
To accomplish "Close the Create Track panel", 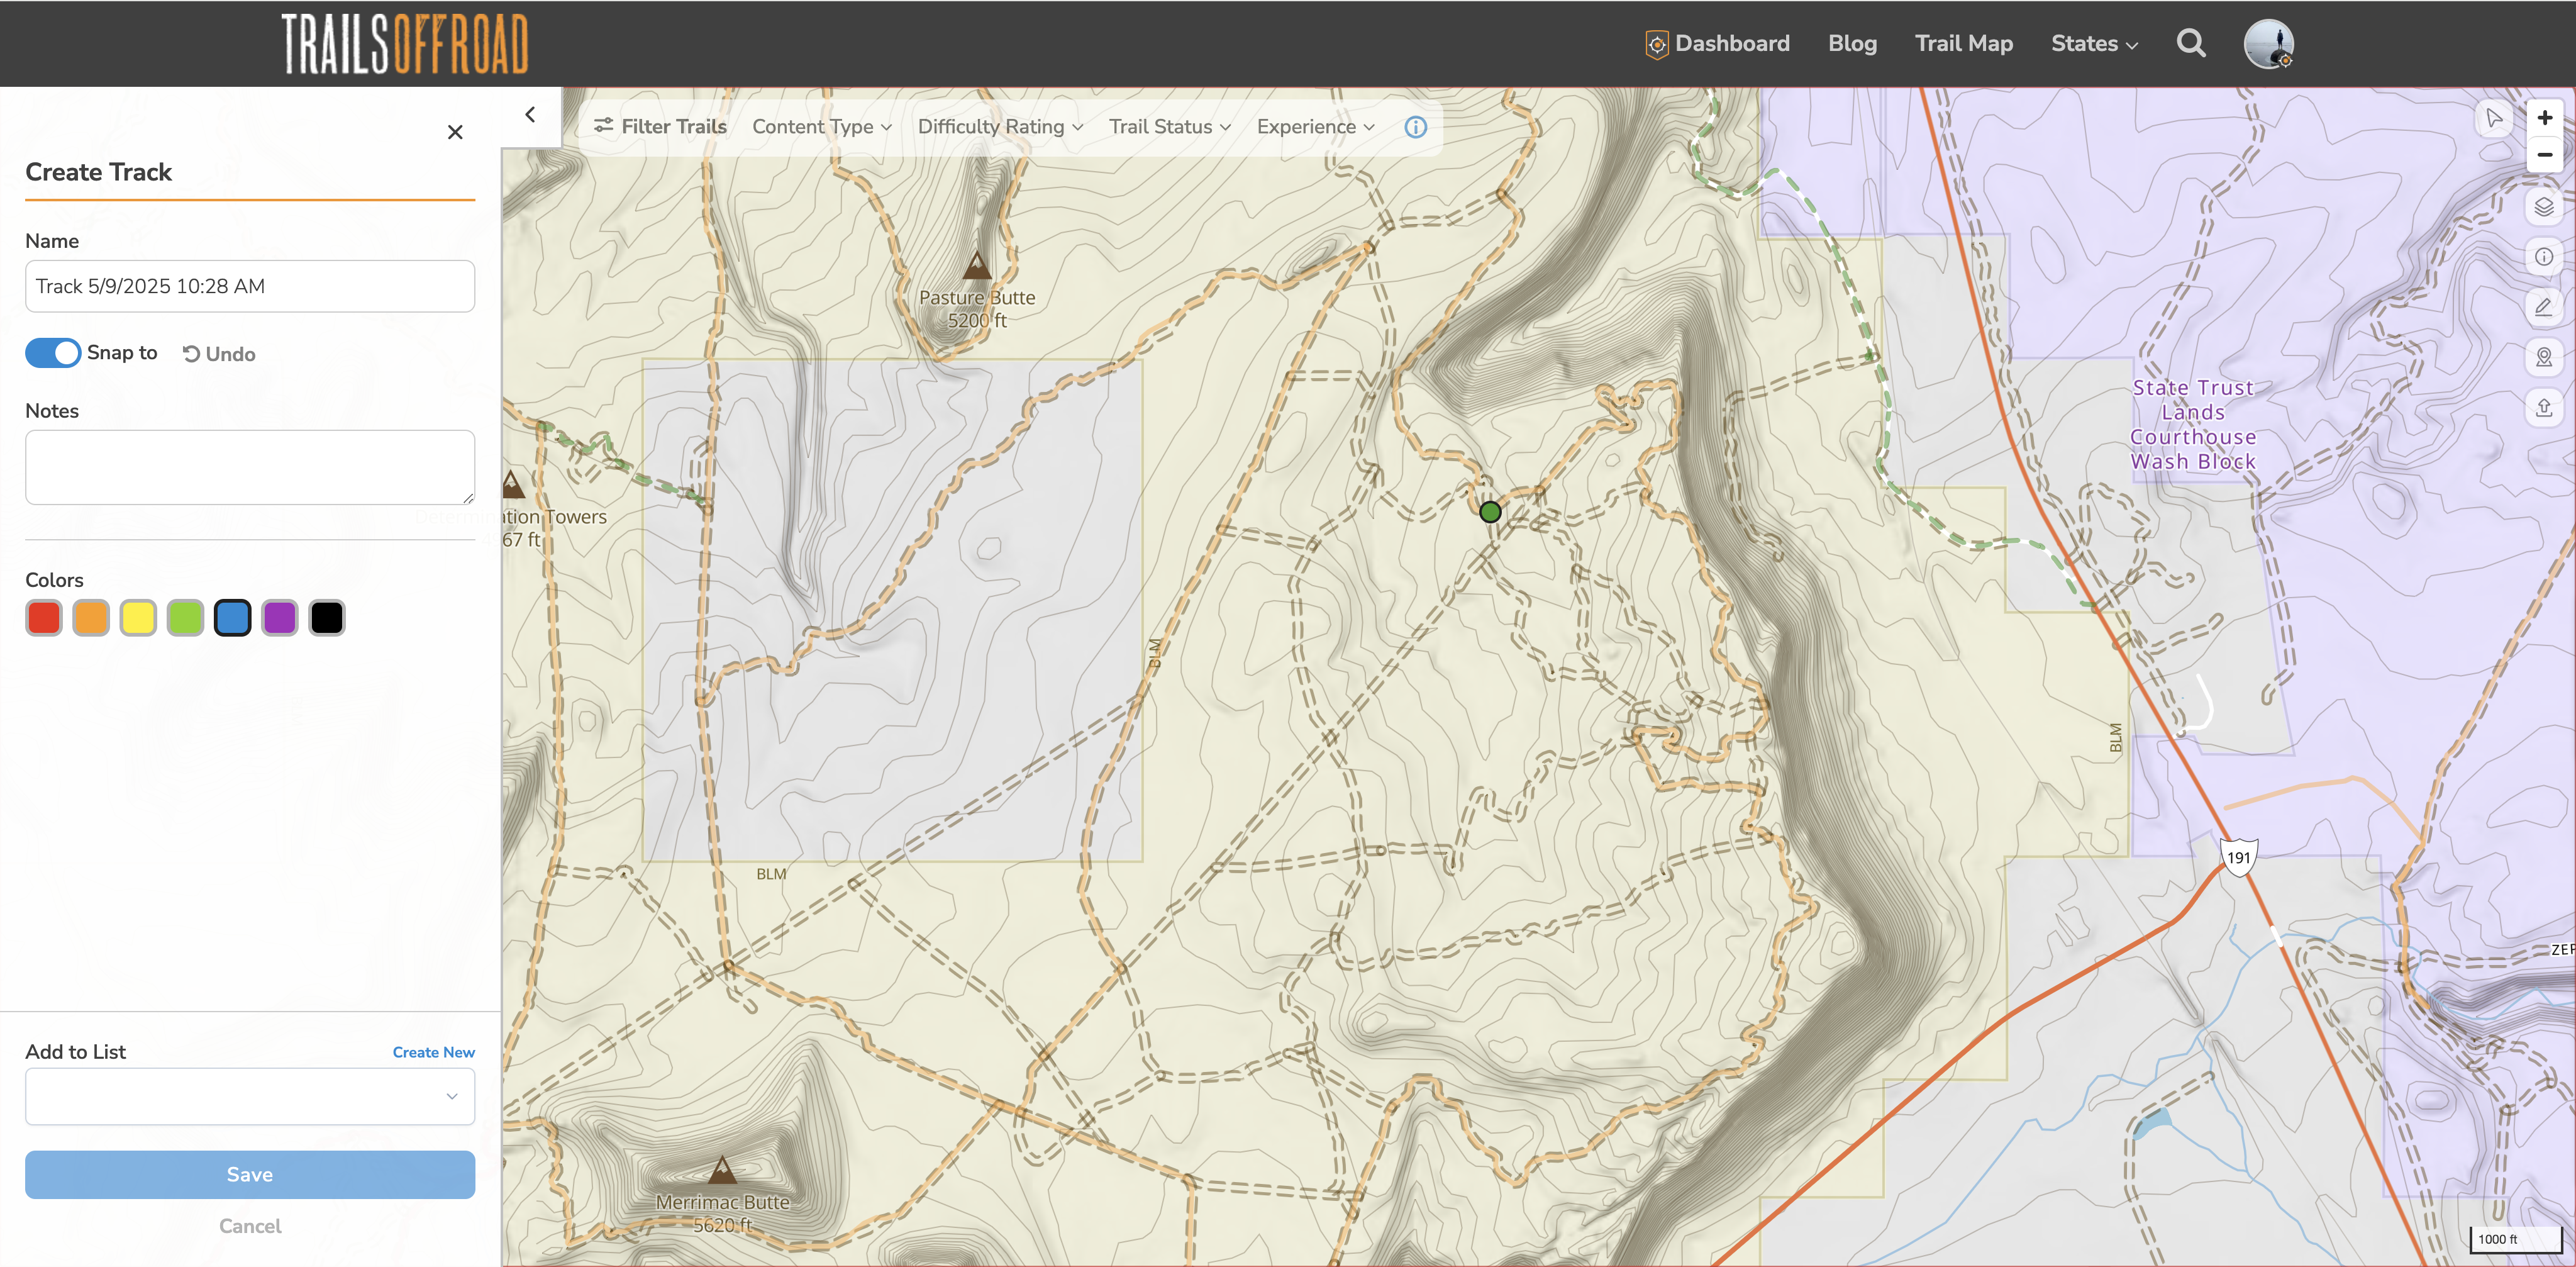I will tap(455, 132).
